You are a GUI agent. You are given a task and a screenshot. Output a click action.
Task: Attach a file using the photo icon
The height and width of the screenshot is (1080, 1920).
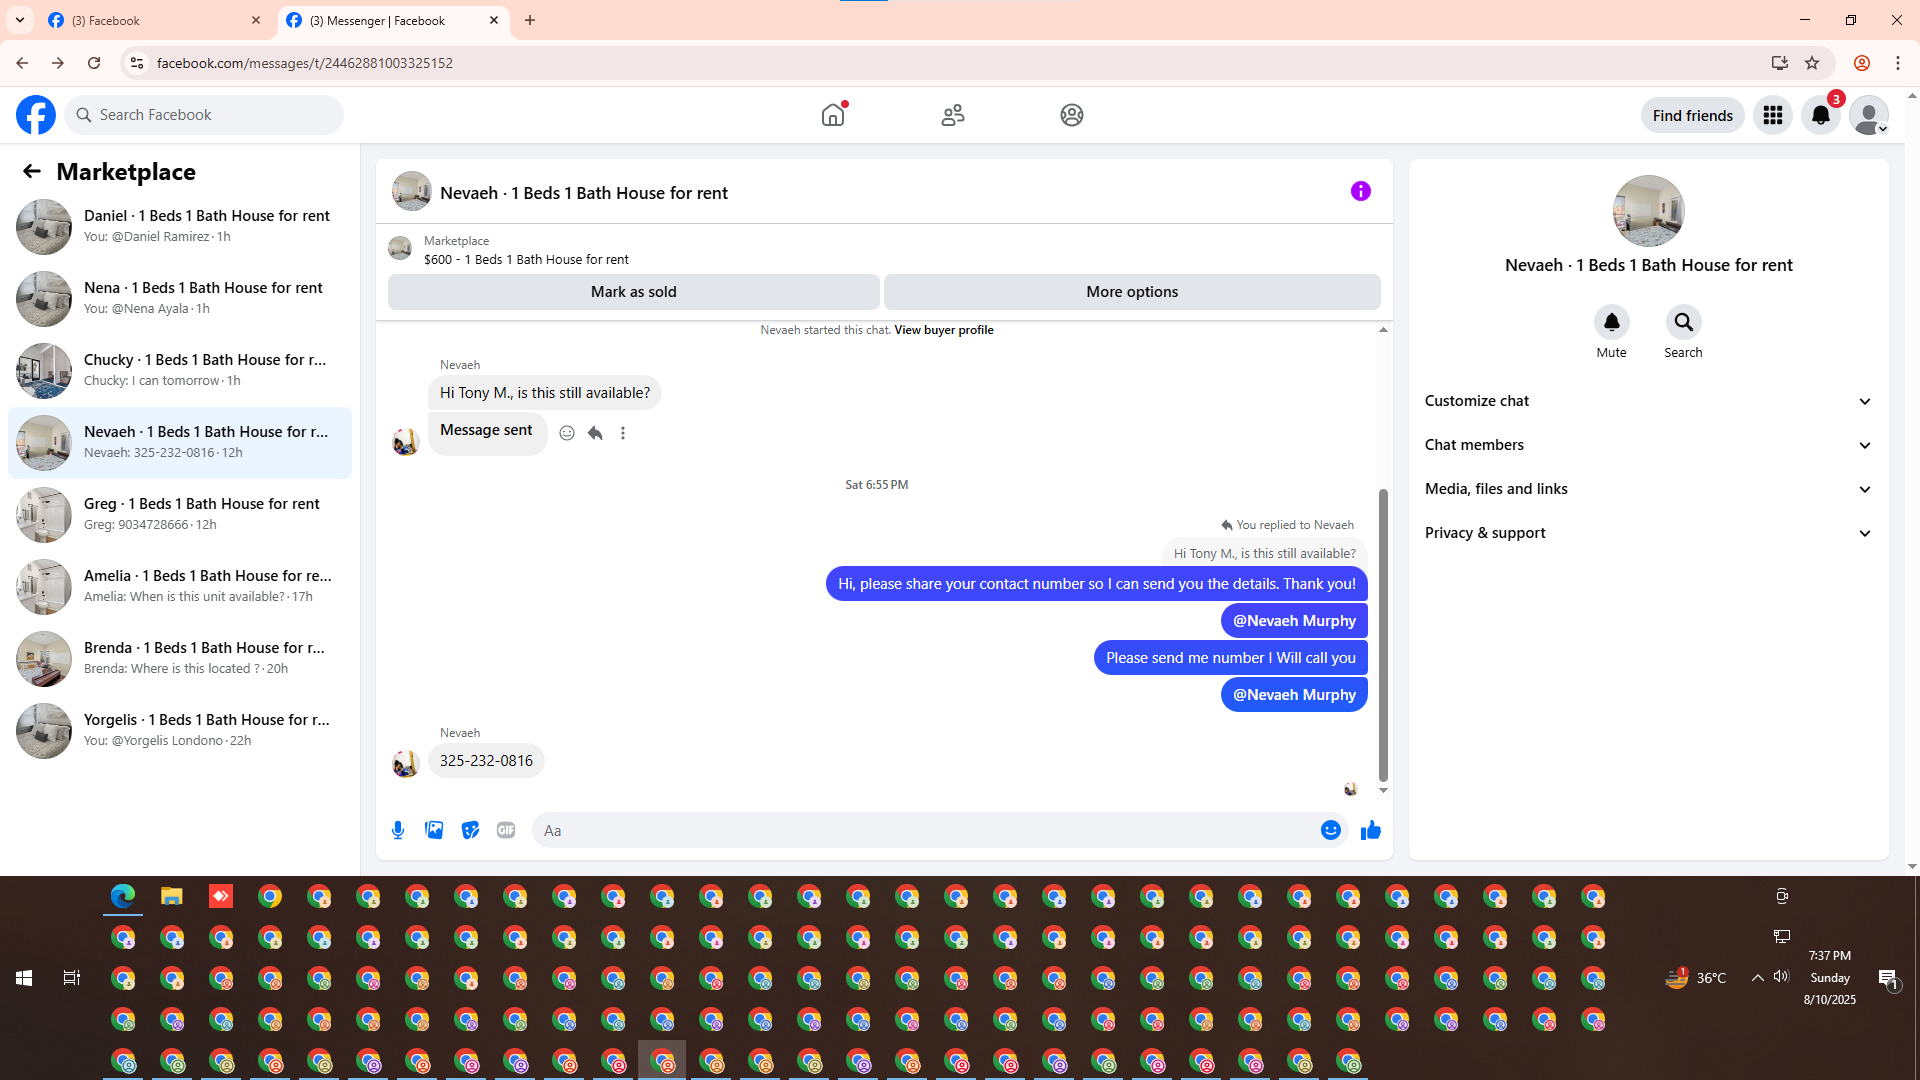pos(434,830)
